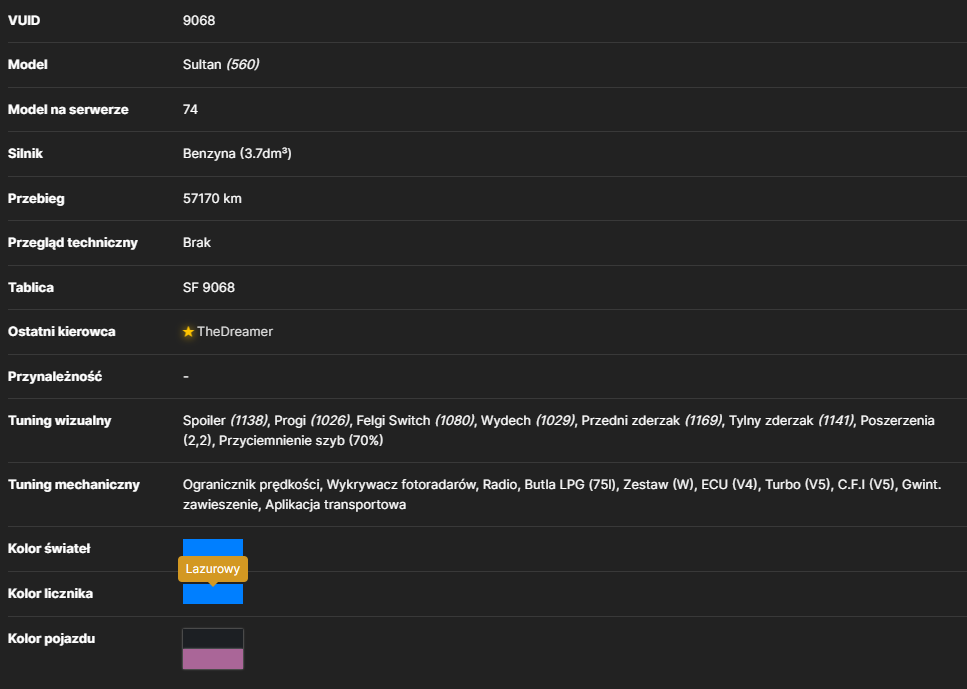Click the Tuning wizualny label
The image size is (967, 689).
coord(60,421)
